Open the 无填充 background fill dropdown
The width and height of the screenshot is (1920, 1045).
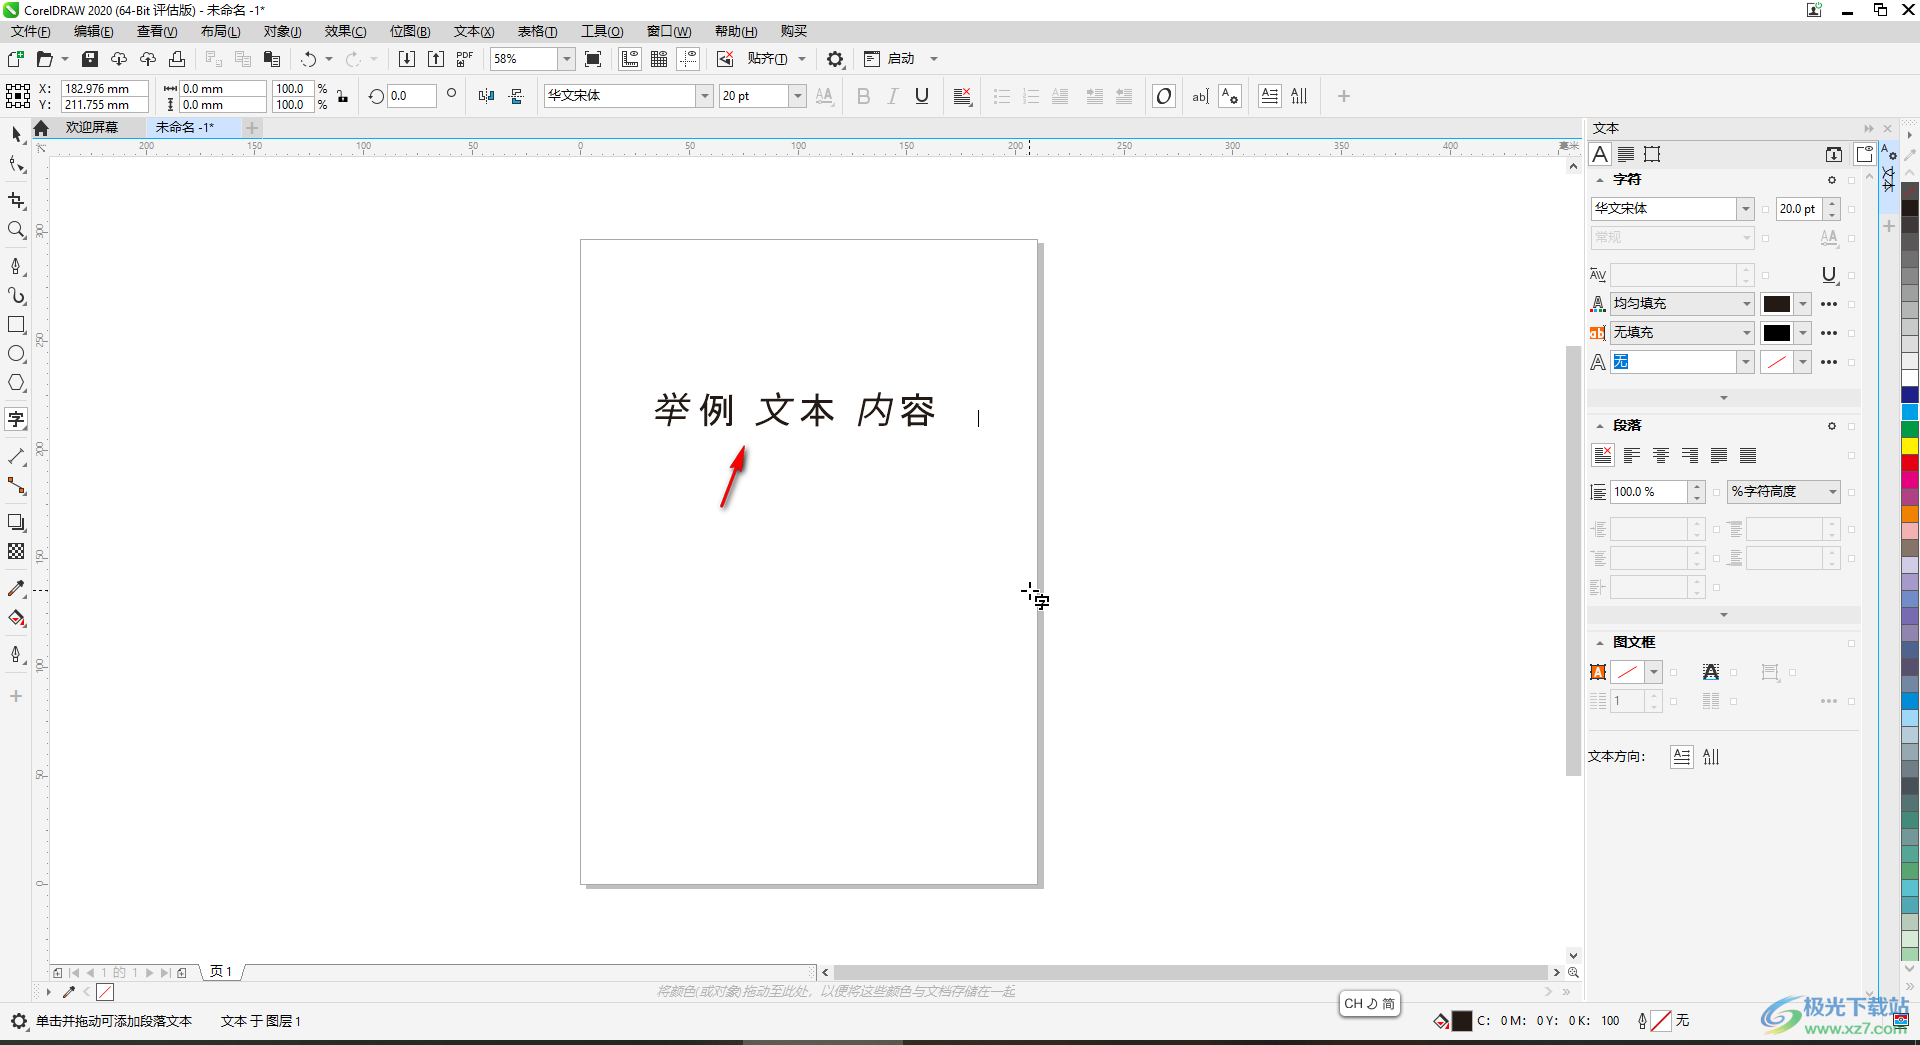tap(1746, 333)
